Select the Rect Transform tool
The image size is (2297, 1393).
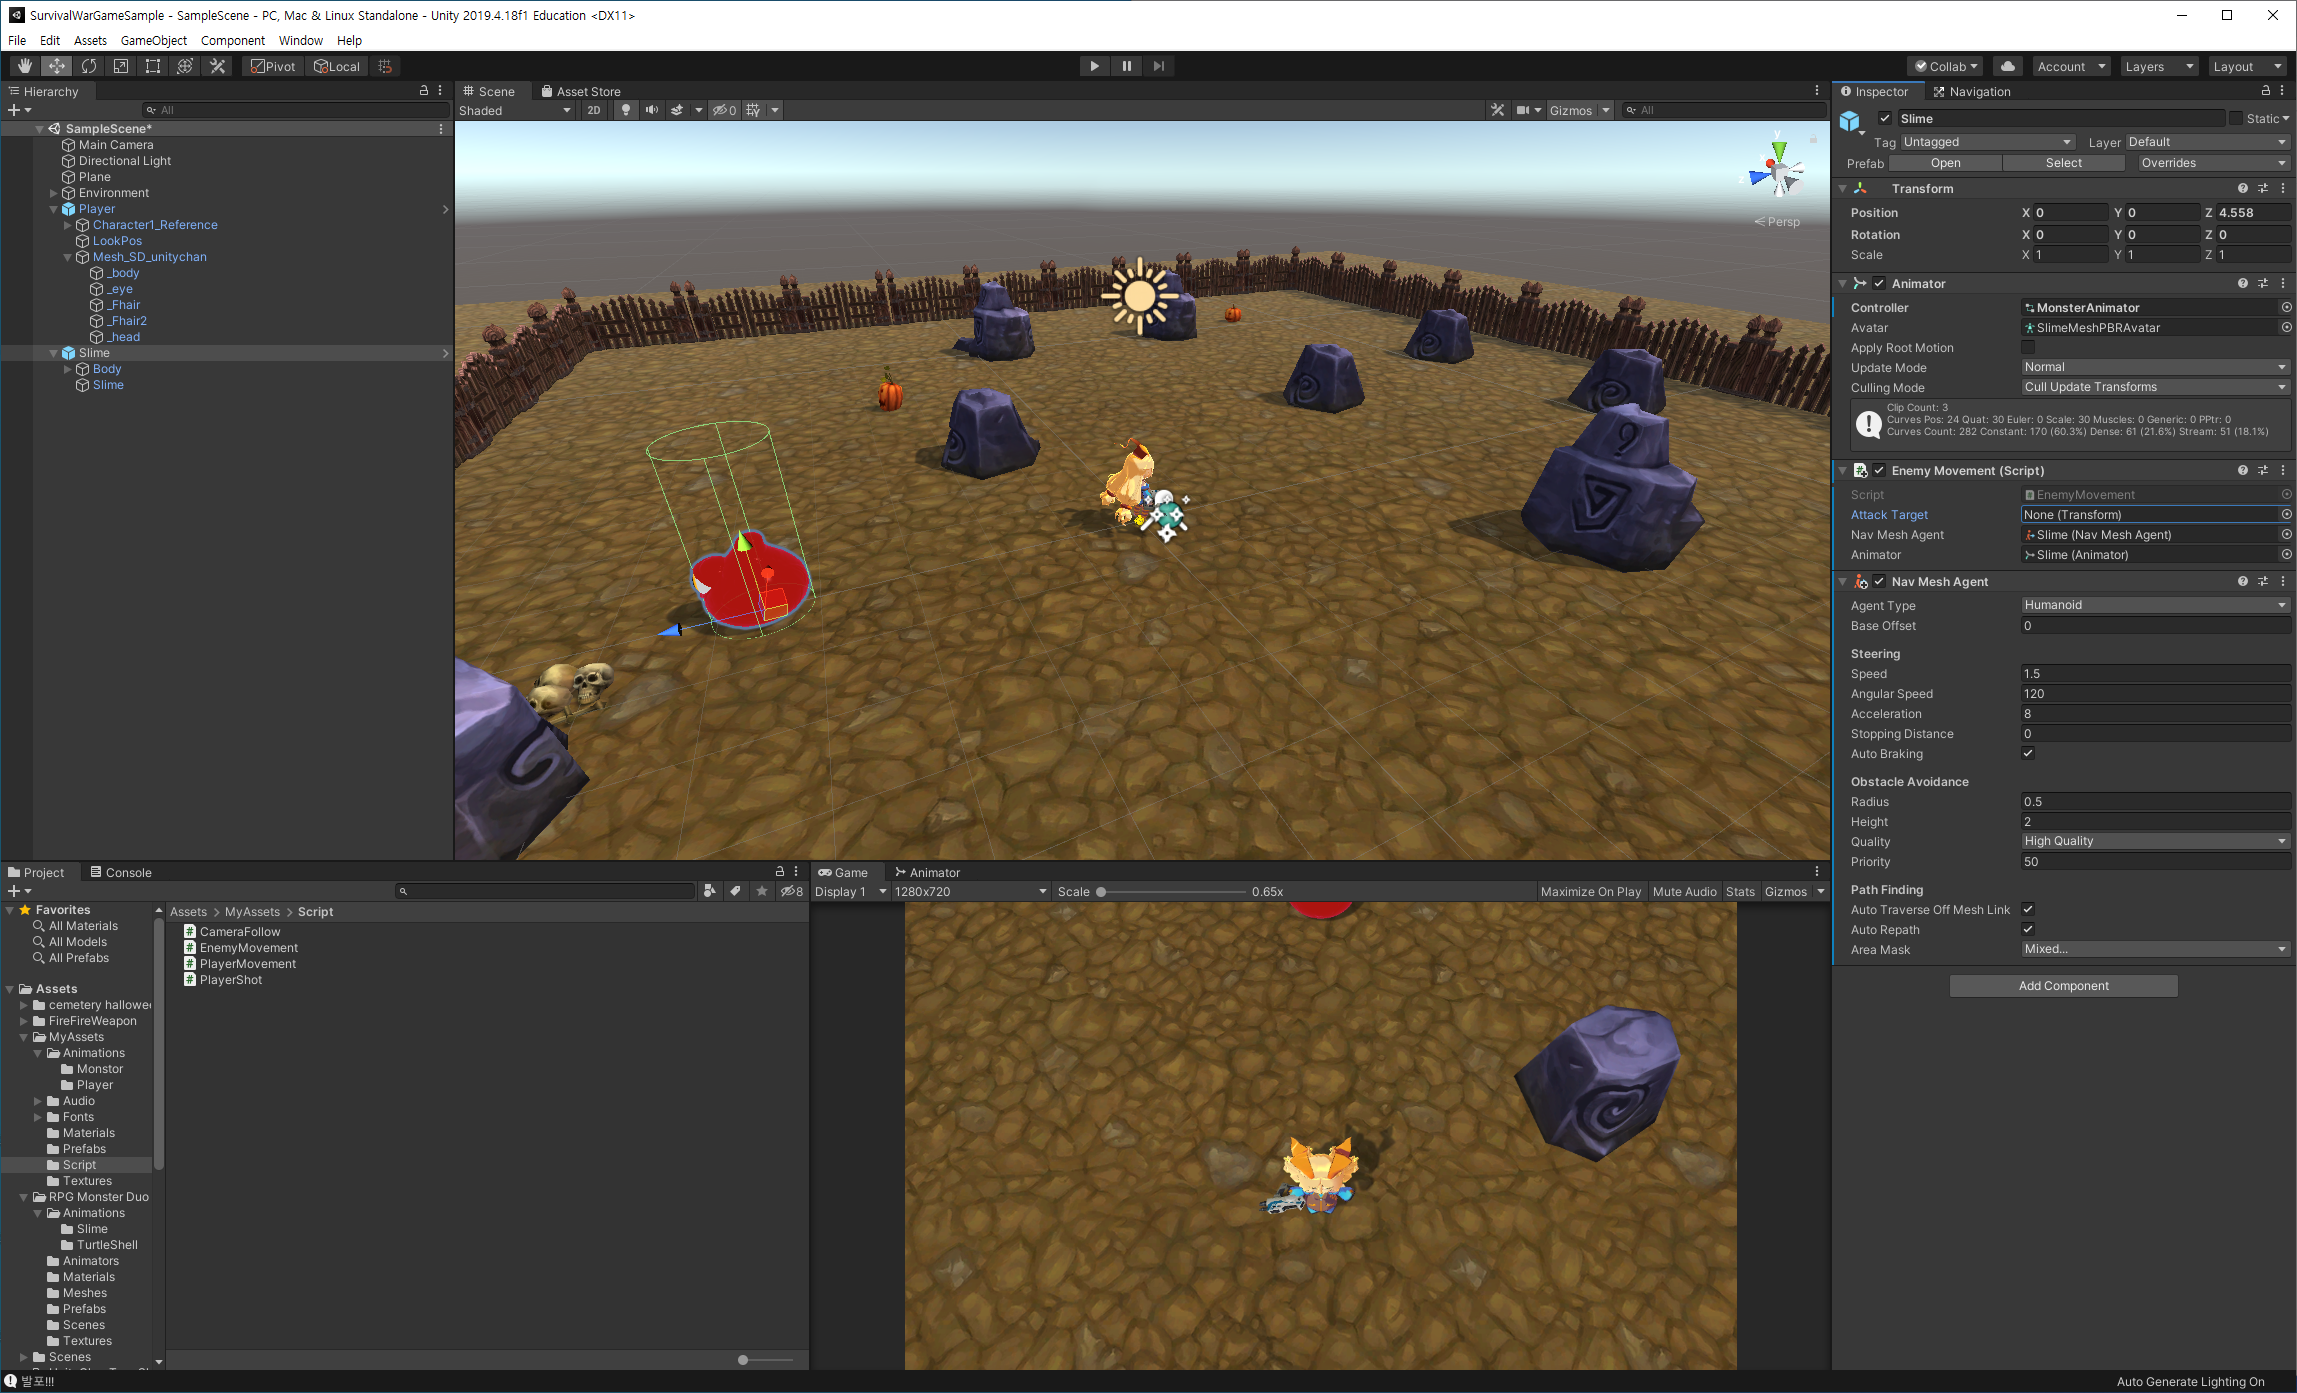(153, 66)
